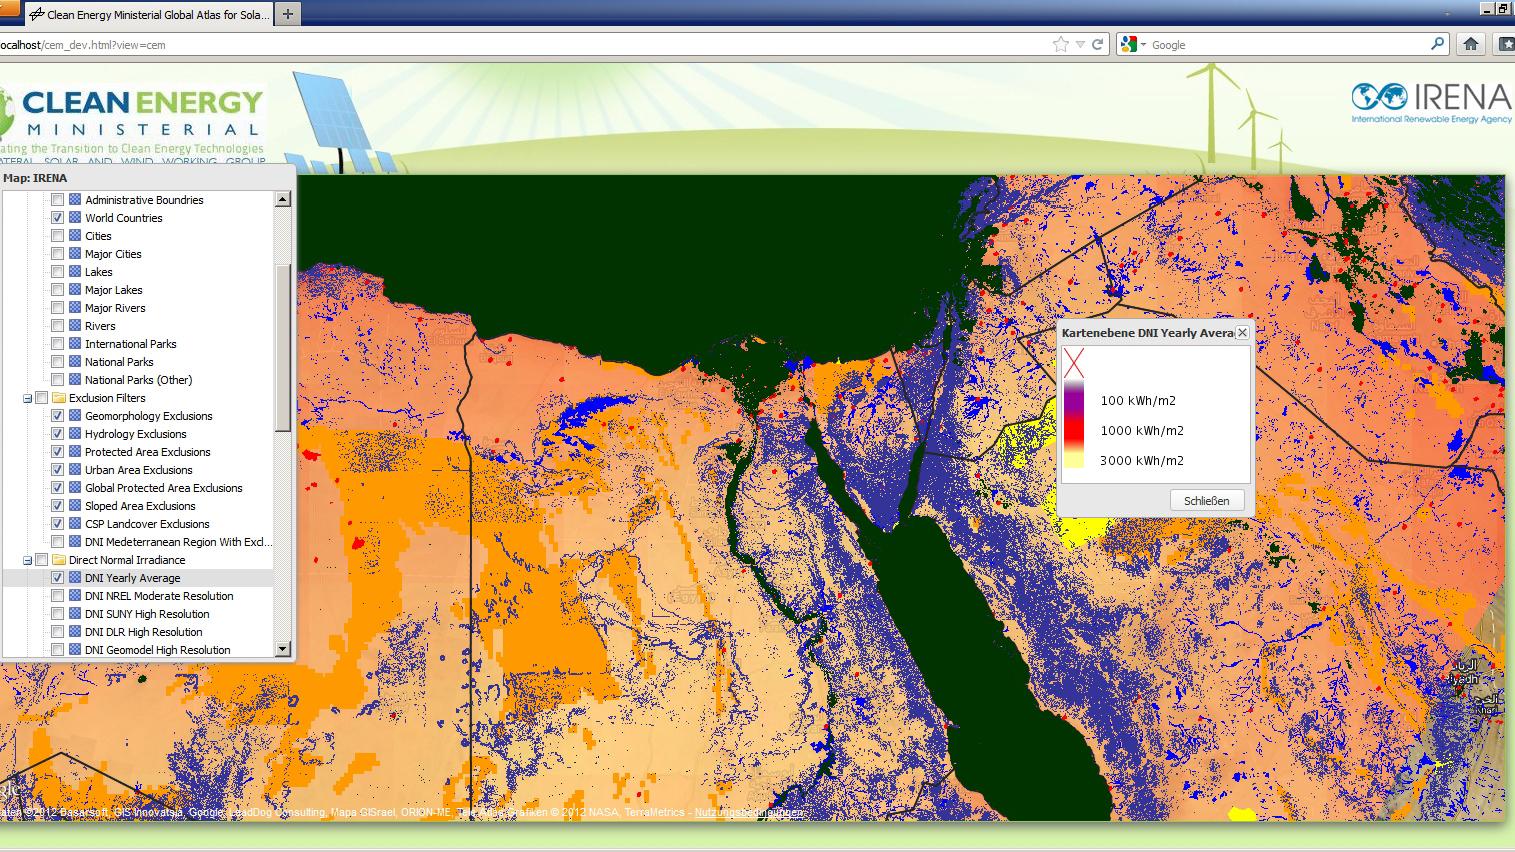This screenshot has height=852, width=1515.
Task: Click the bookmark star icon in address bar
Action: pos(1060,44)
